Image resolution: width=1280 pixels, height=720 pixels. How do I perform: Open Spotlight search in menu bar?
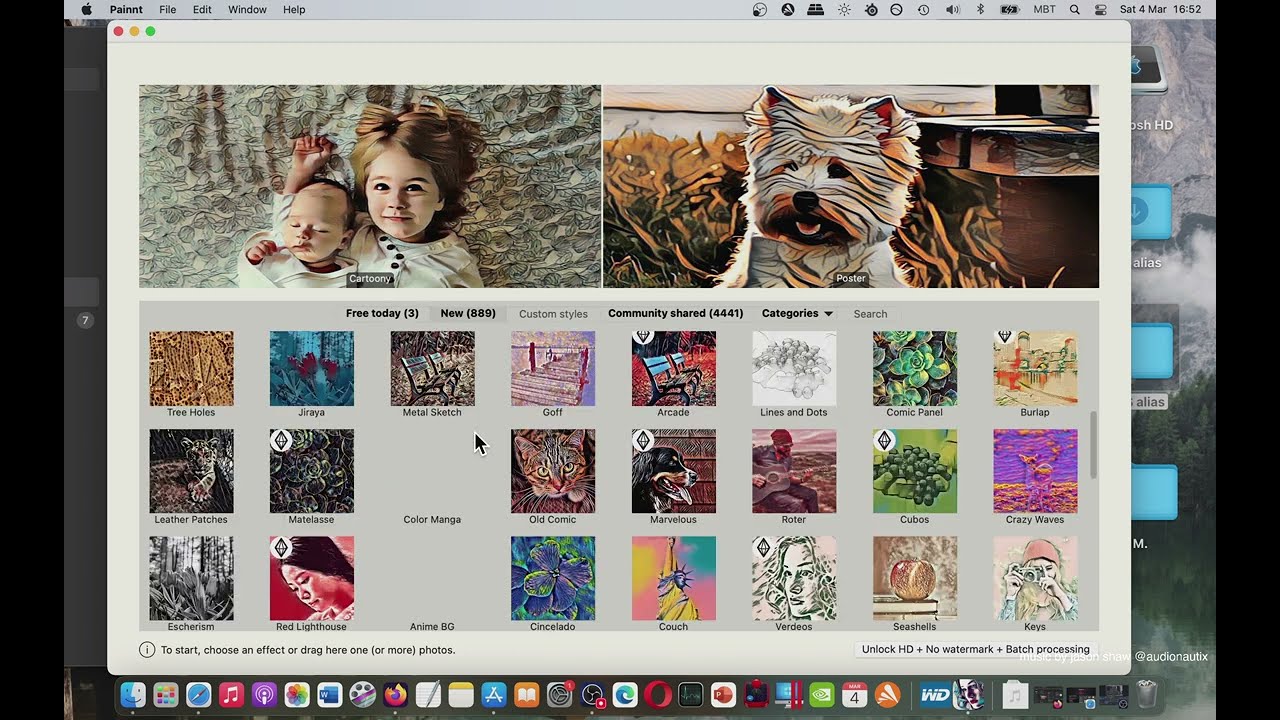(1075, 9)
